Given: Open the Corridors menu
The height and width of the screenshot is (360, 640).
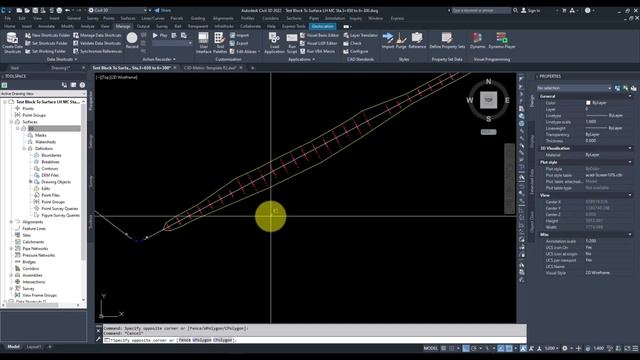Looking at the screenshot, I should 270,18.
